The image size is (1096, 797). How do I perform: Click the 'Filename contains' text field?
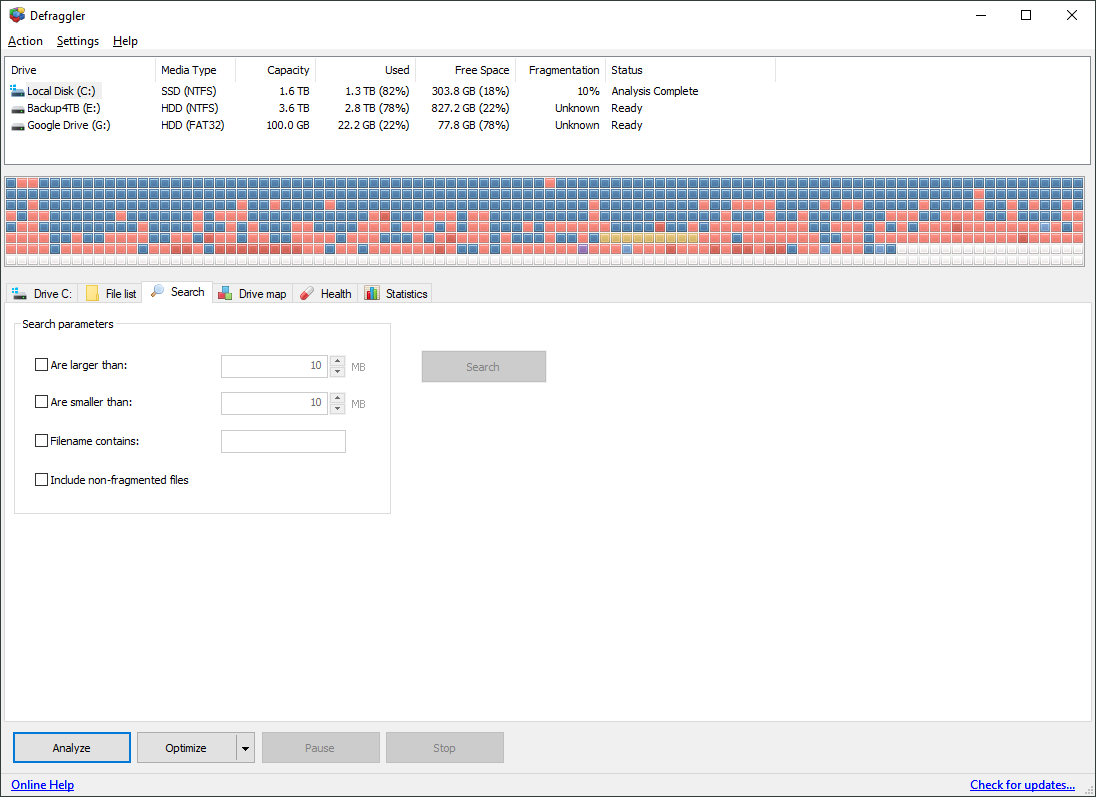[x=283, y=442]
